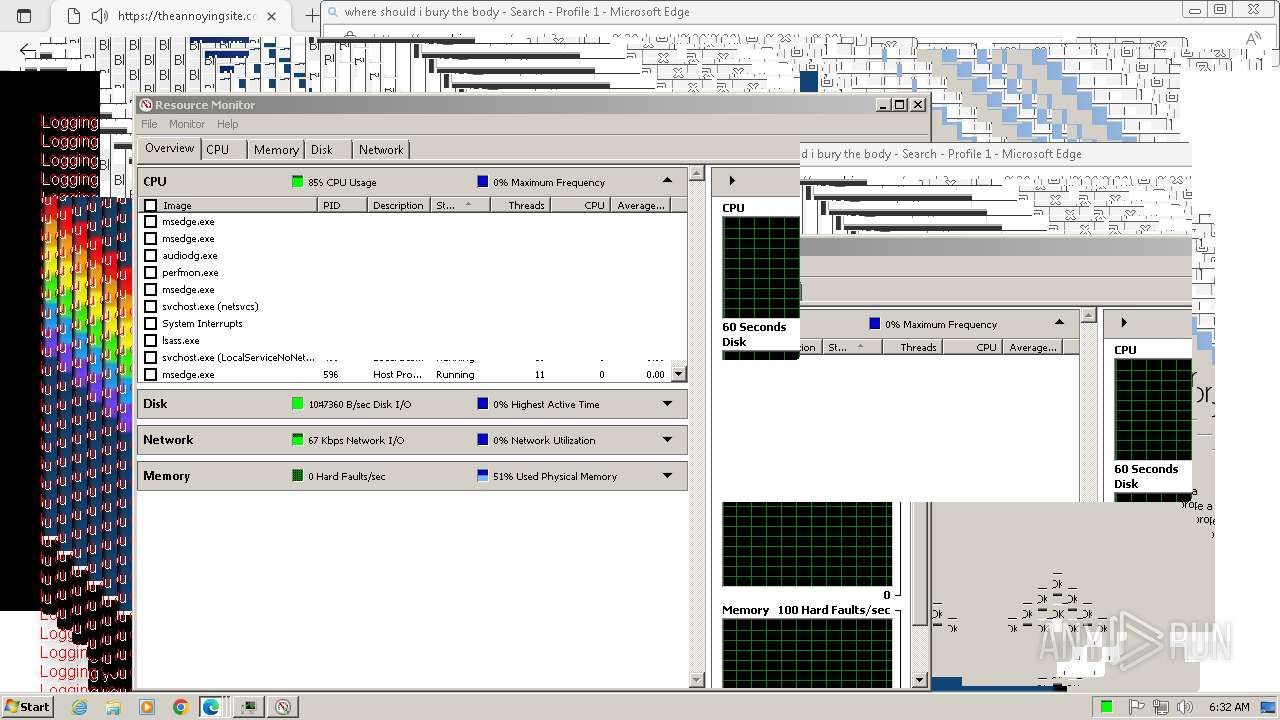Check the first msedge.exe process box
This screenshot has width=1280, height=720.
coord(151,222)
